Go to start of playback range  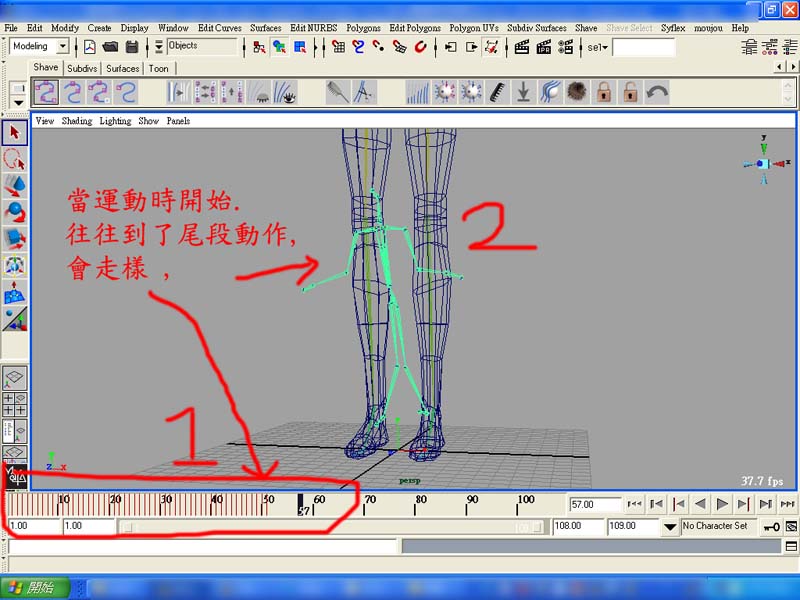[x=634, y=504]
